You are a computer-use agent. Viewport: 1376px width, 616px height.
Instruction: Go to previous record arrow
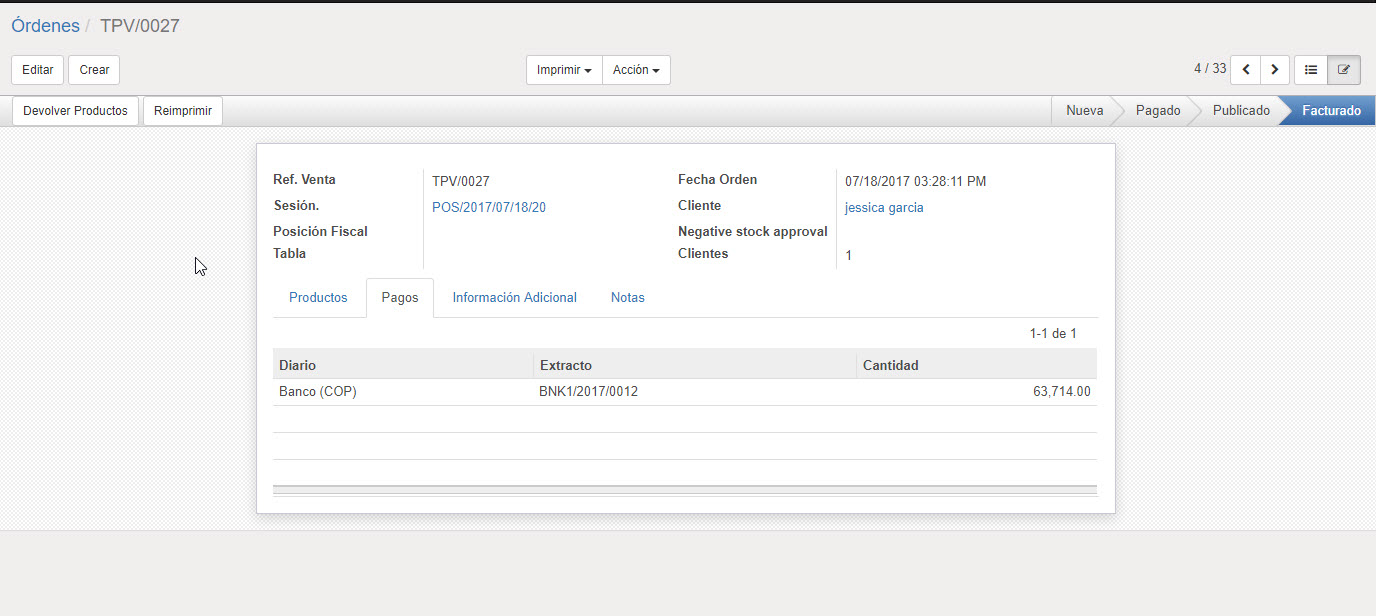[x=1245, y=70]
